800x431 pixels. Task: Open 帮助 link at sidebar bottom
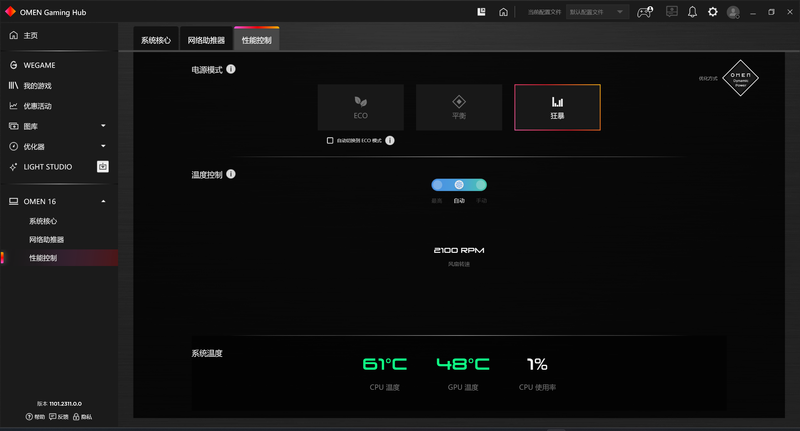36,416
